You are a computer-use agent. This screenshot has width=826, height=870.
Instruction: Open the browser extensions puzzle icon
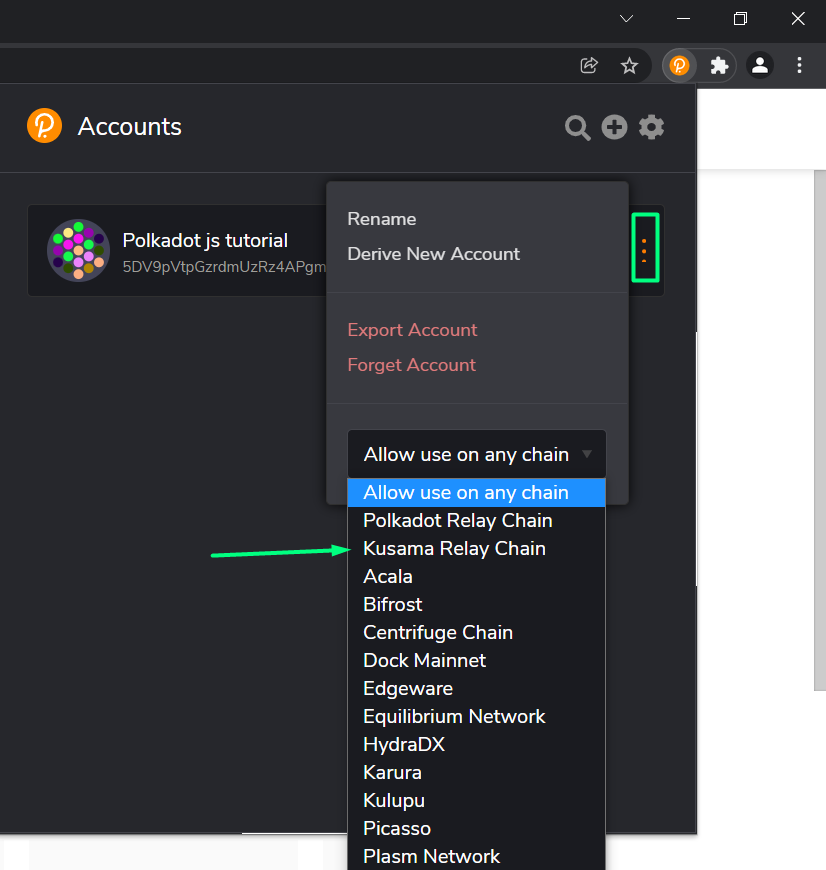click(719, 65)
